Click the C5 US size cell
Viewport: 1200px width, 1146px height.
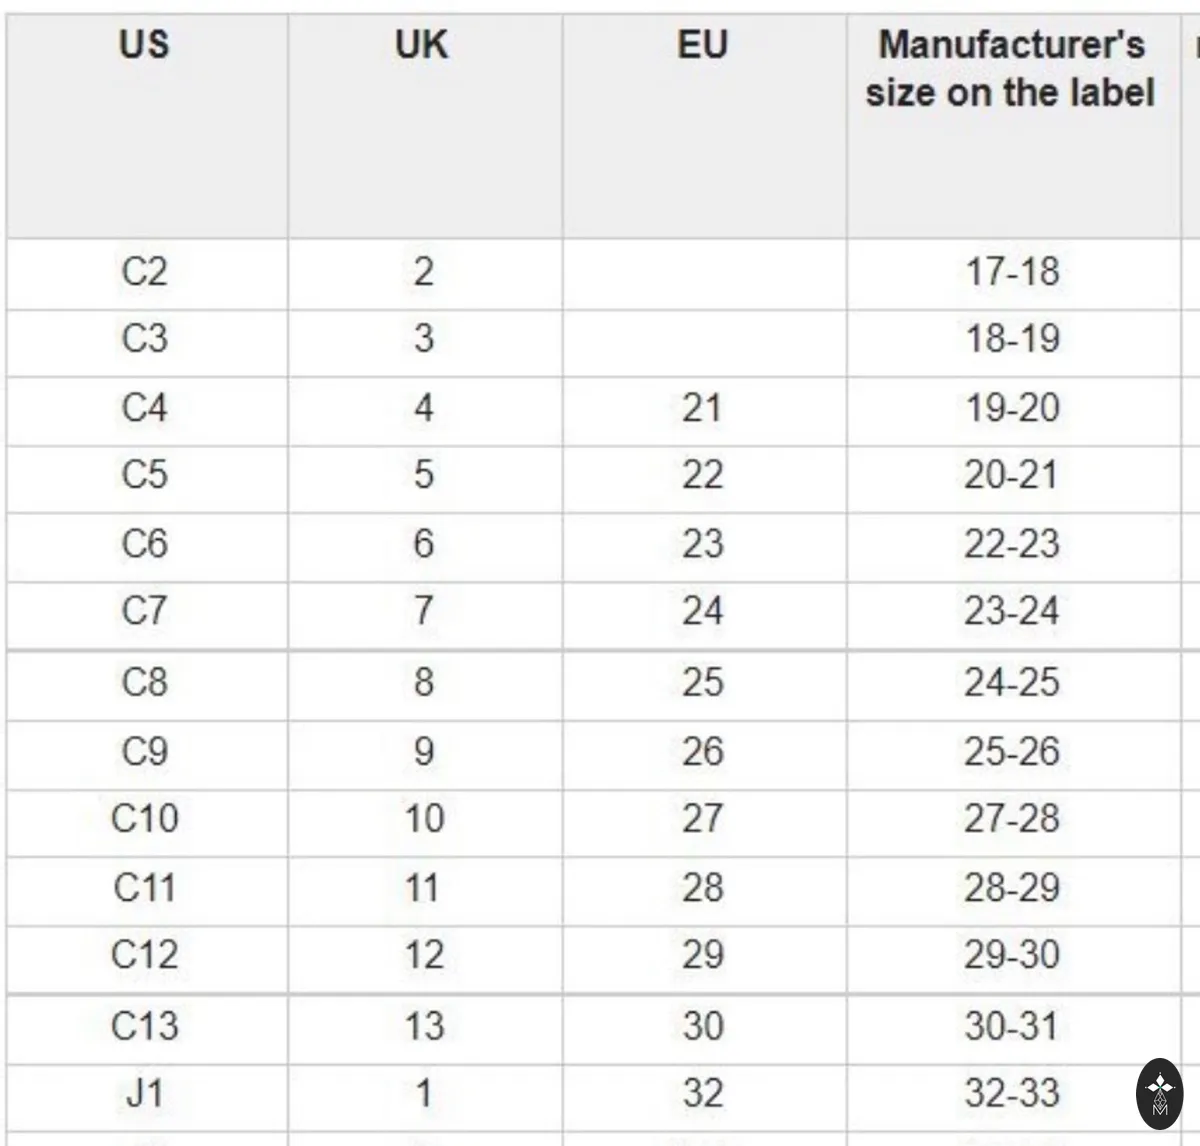tap(146, 479)
